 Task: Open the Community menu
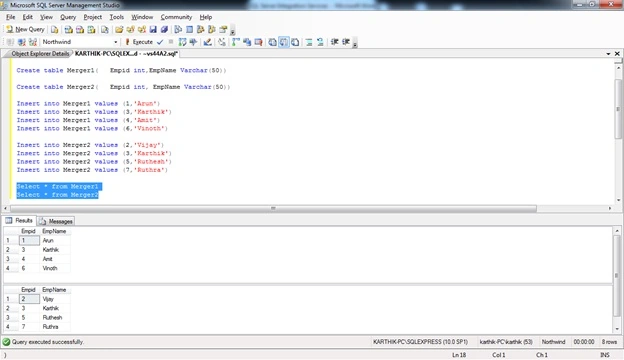click(x=176, y=17)
